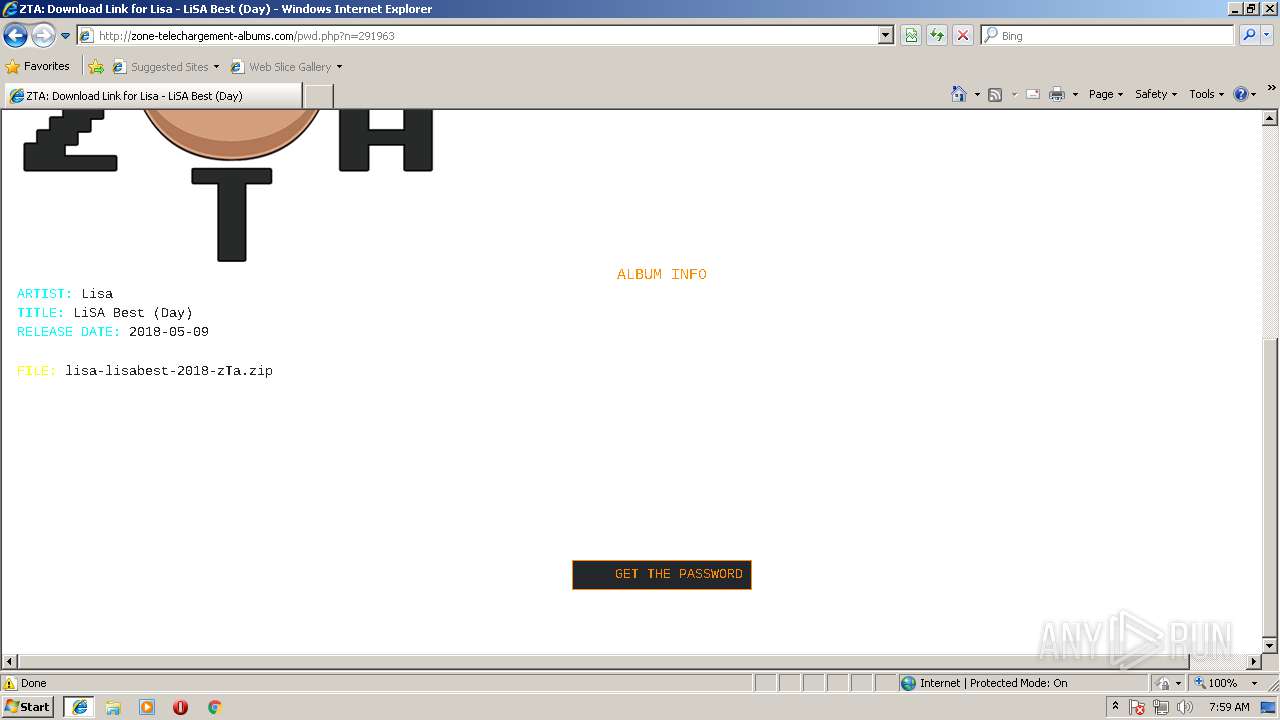Expand Home button dropdown arrow
Screen dimensions: 1280x720
[977, 94]
